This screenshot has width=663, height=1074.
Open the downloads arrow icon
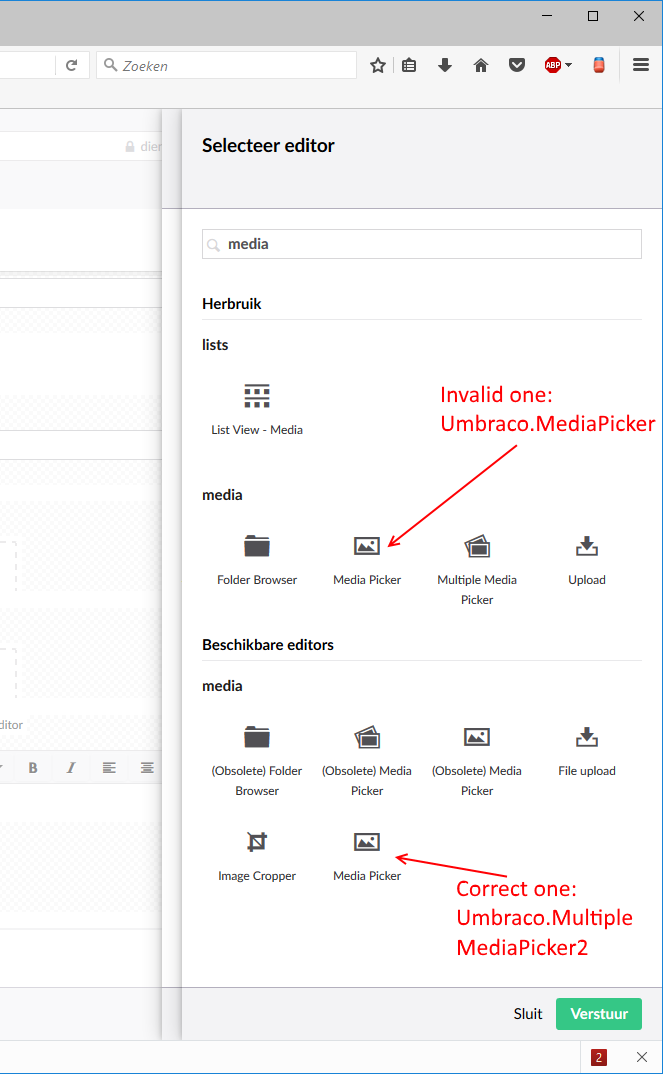point(445,65)
